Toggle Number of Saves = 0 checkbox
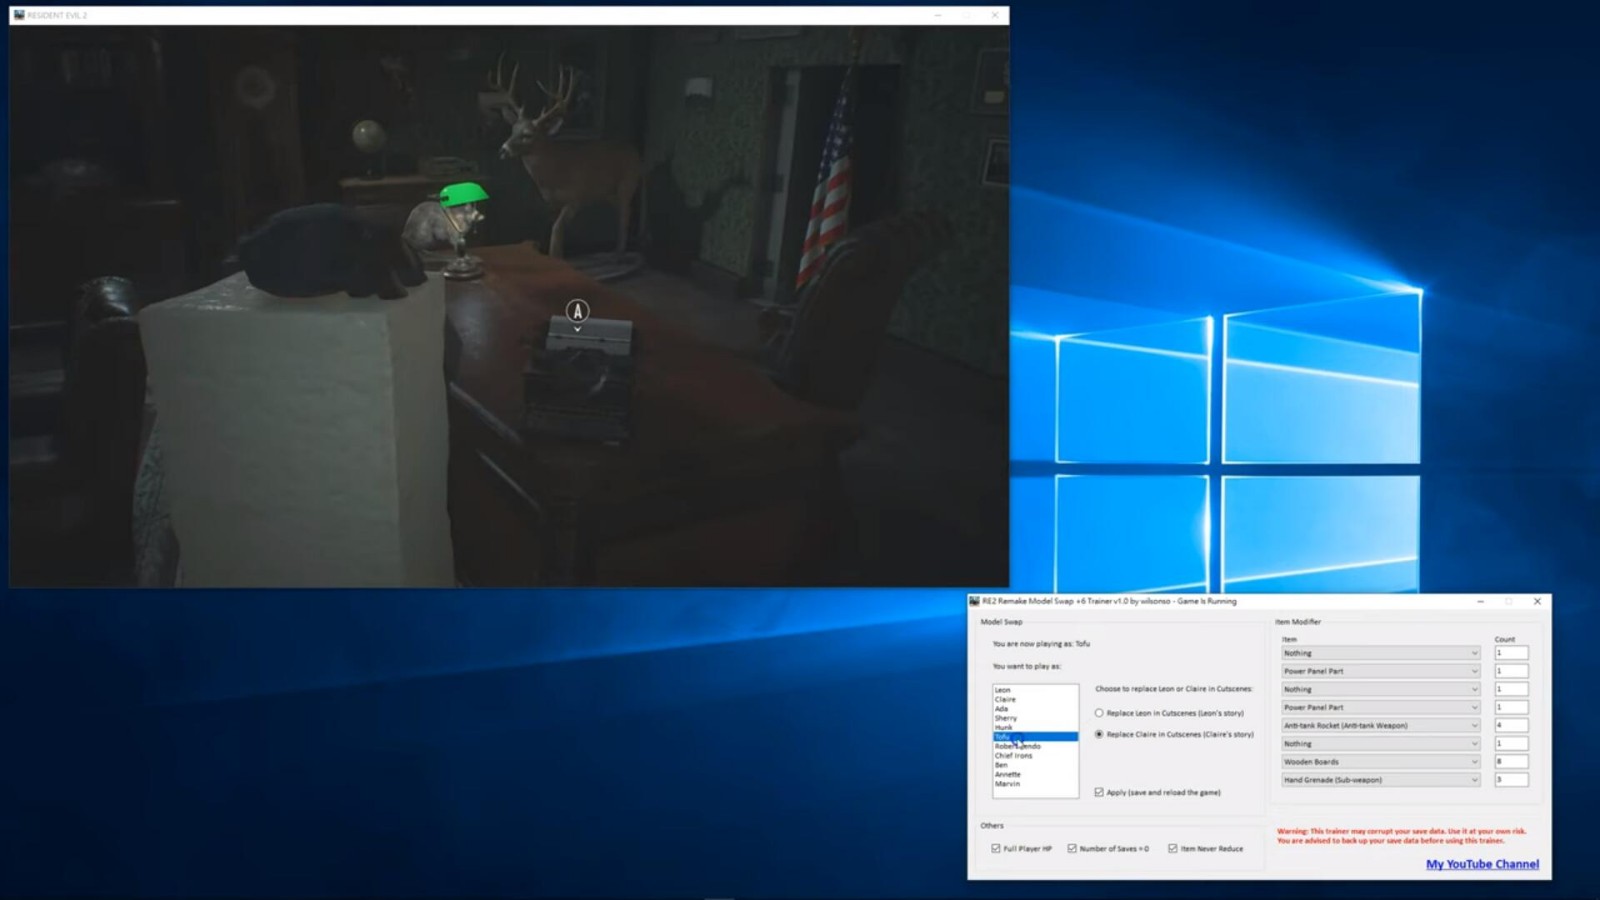 pos(1072,848)
